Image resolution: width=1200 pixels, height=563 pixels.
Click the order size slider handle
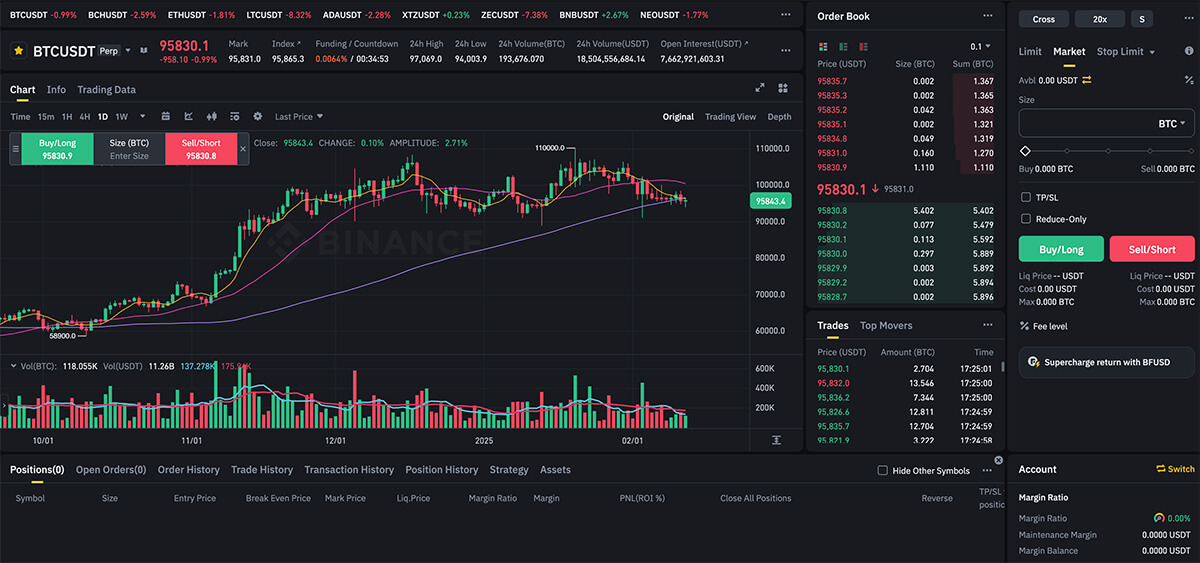click(1025, 151)
